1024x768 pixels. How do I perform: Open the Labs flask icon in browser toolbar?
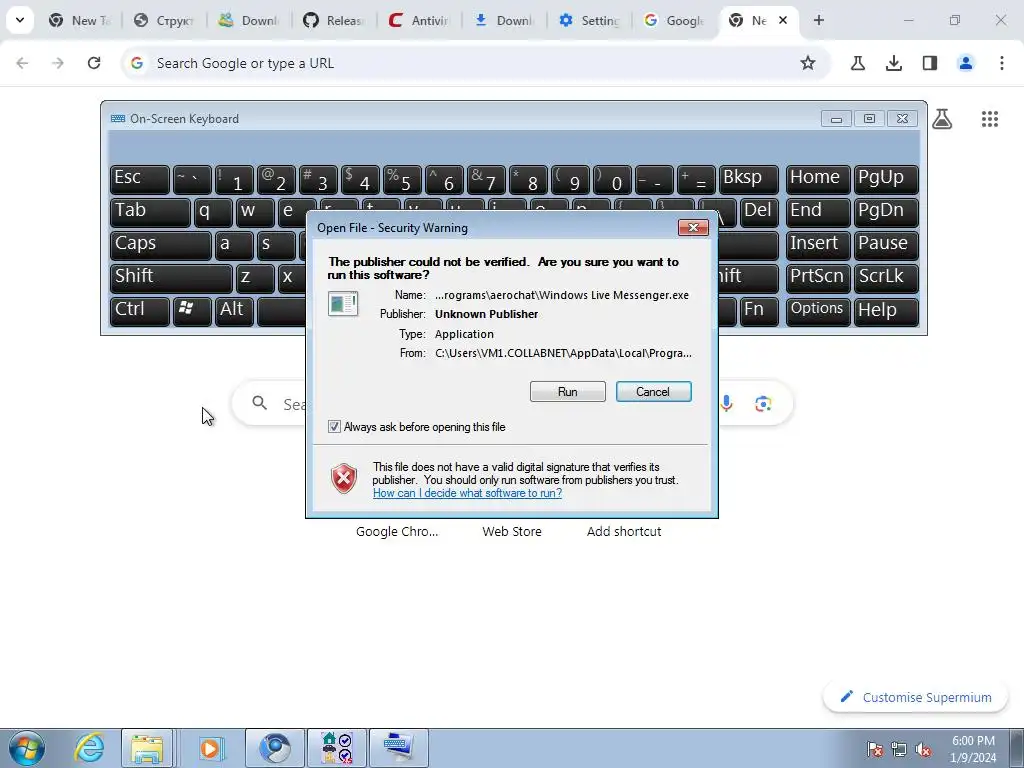(858, 63)
